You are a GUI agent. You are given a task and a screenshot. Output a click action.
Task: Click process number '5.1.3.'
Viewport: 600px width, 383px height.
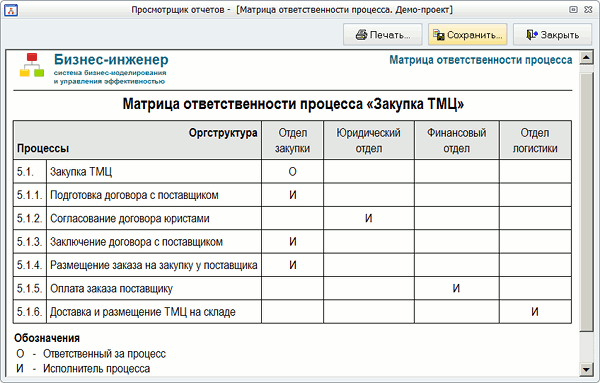point(29,242)
